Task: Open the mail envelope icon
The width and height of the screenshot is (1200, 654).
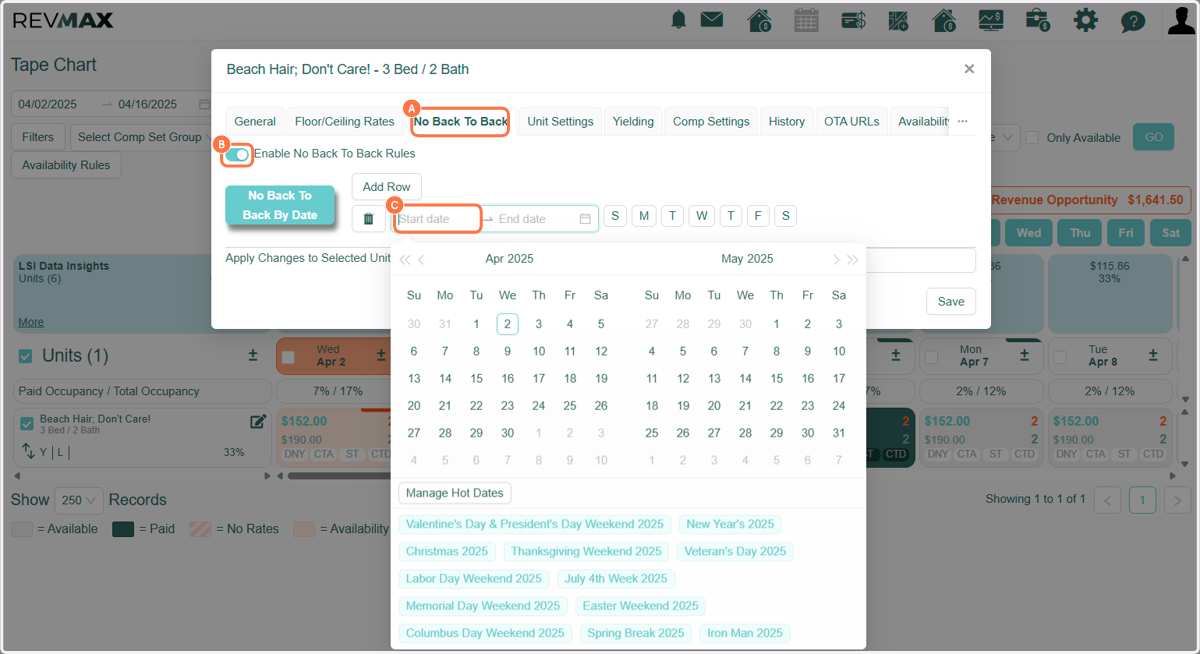Action: [x=712, y=19]
